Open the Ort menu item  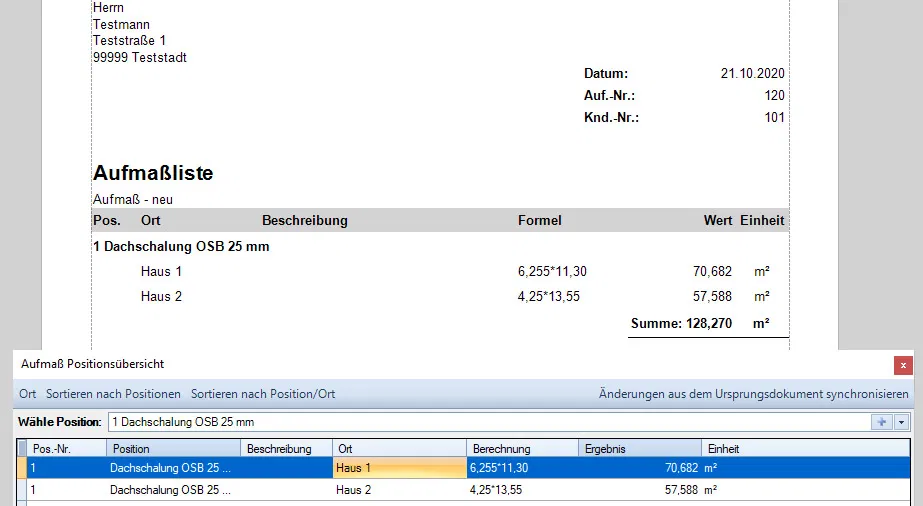27,394
